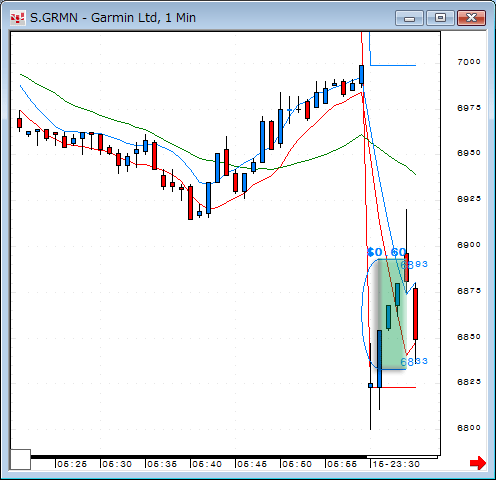
Task: Close the S.GRMN chart window
Action: pyautogui.click(x=471, y=18)
